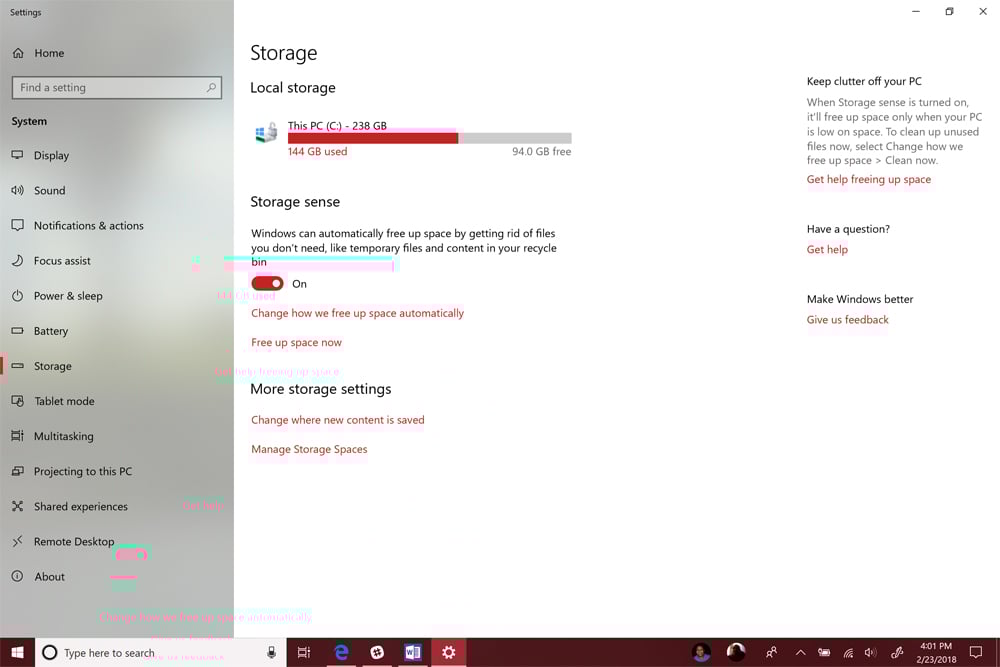Show hidden tray icons chevron
1000x667 pixels.
(x=800, y=652)
